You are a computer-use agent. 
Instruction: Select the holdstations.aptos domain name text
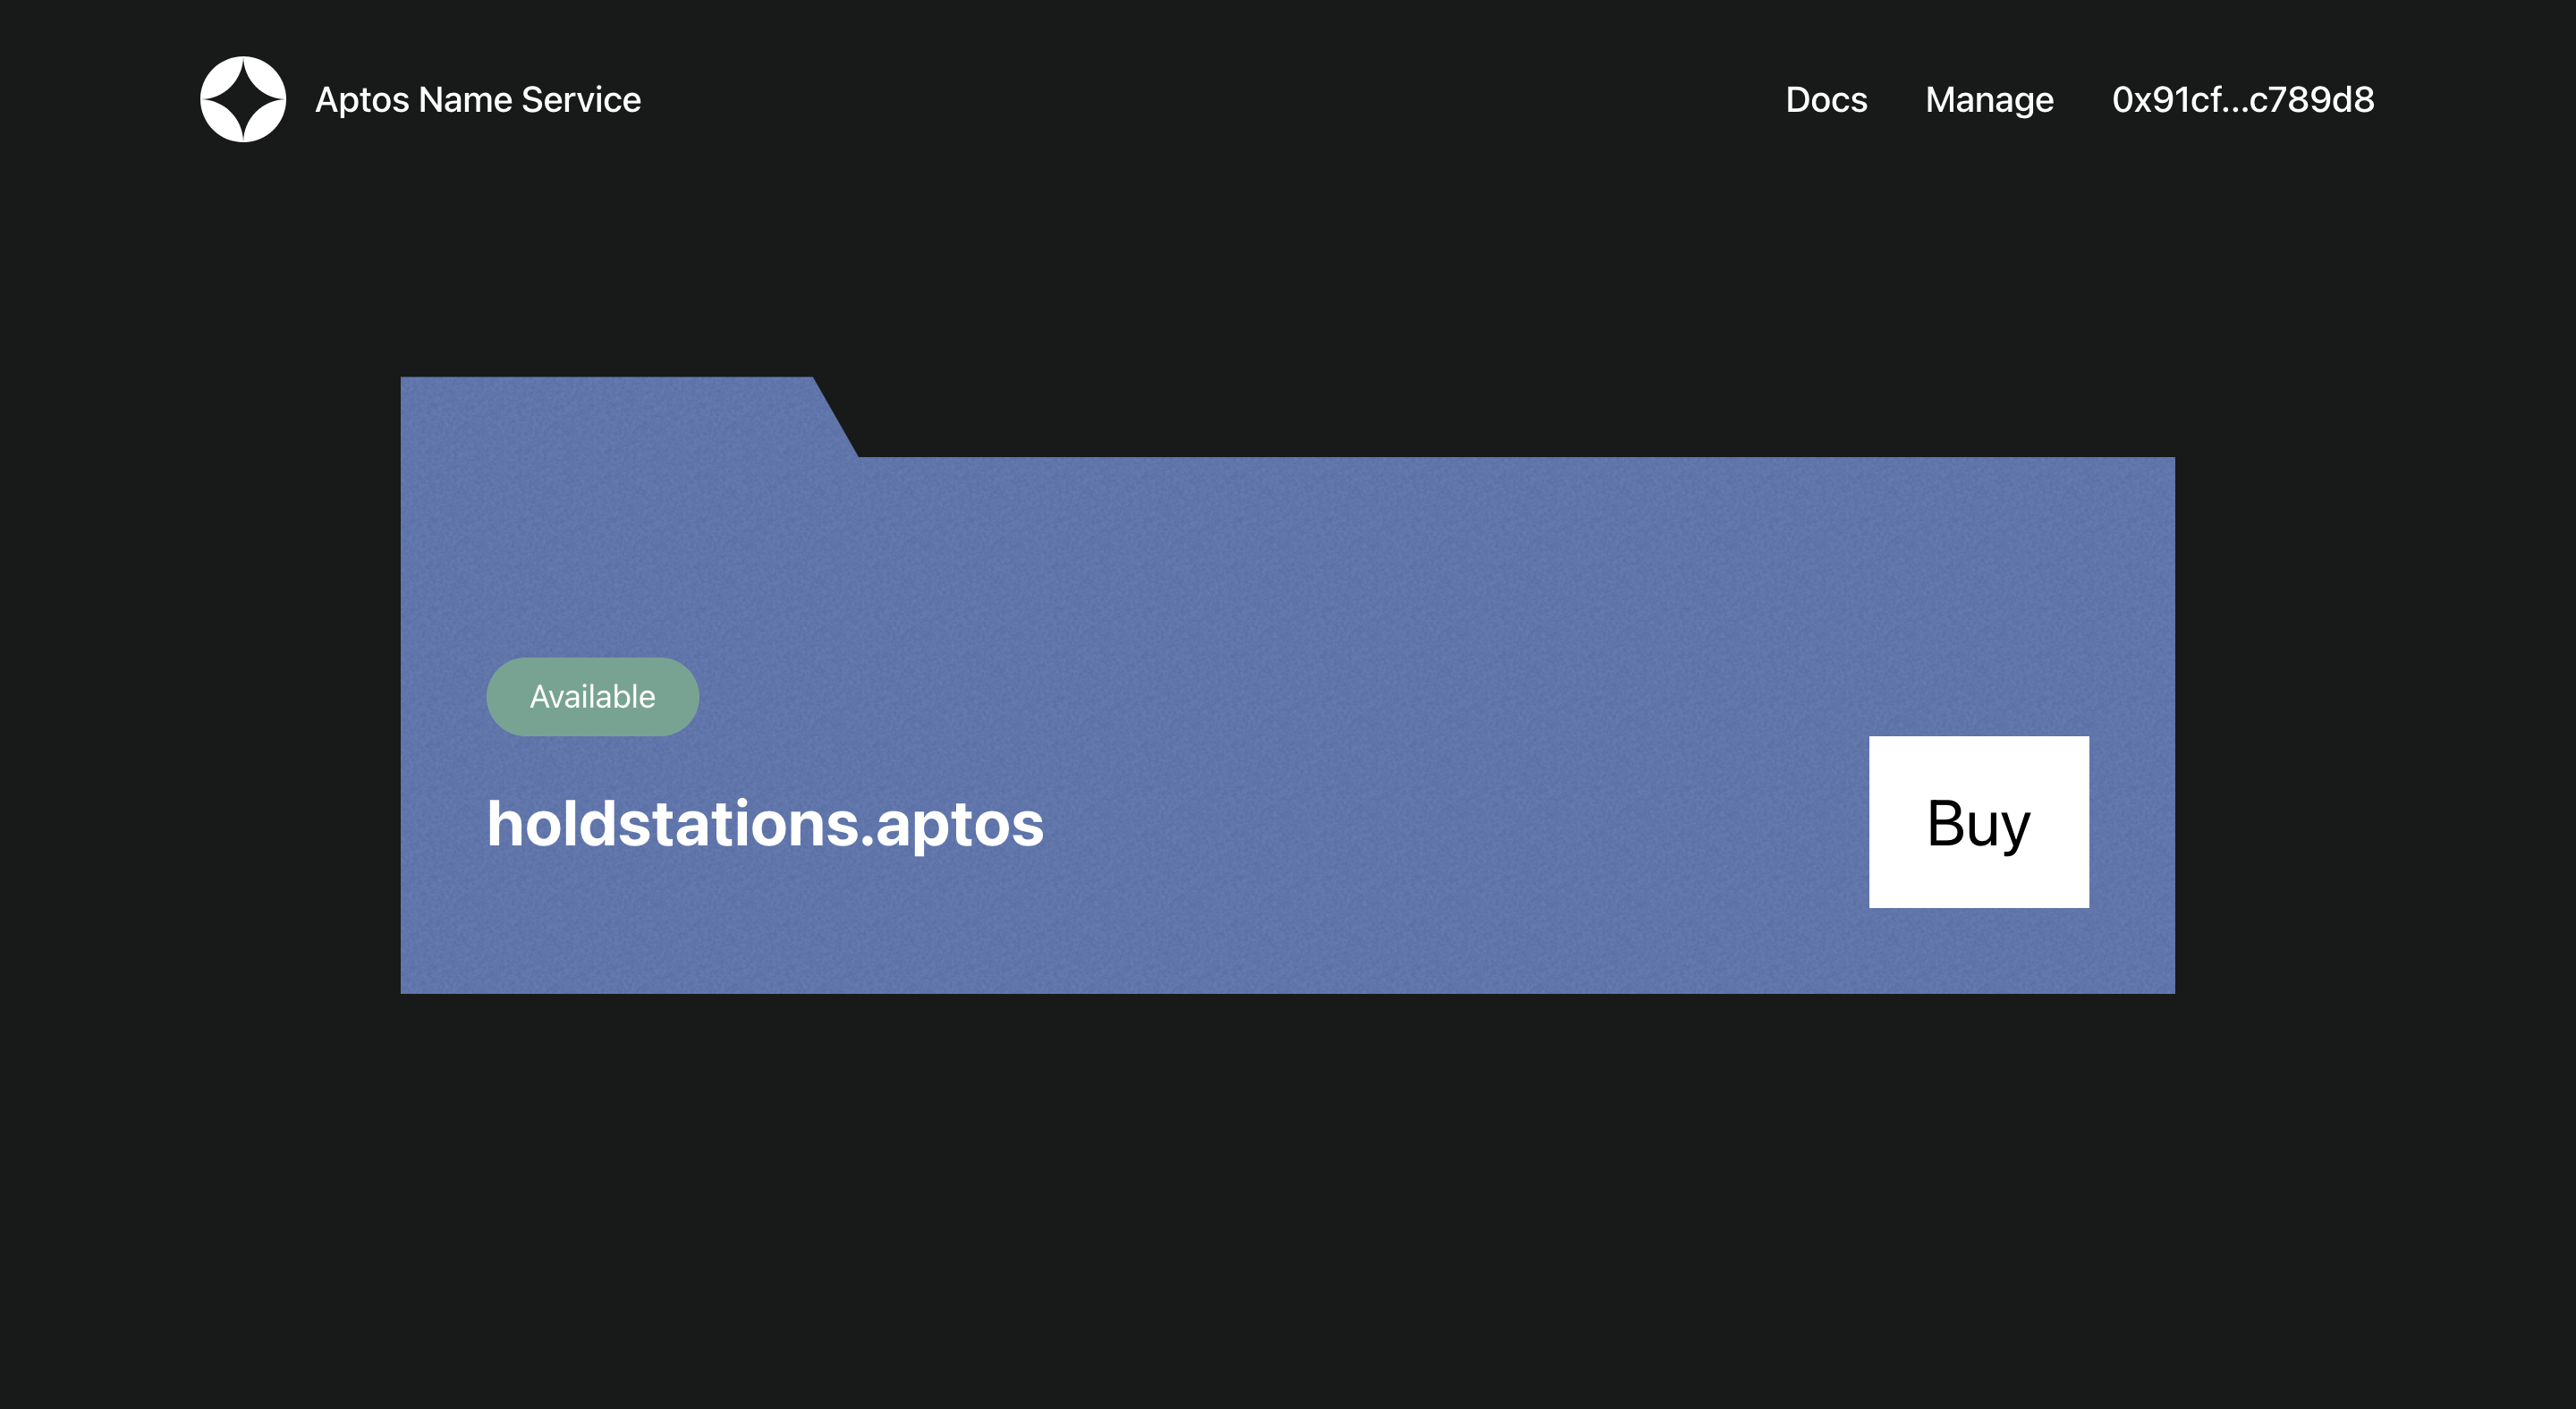765,824
